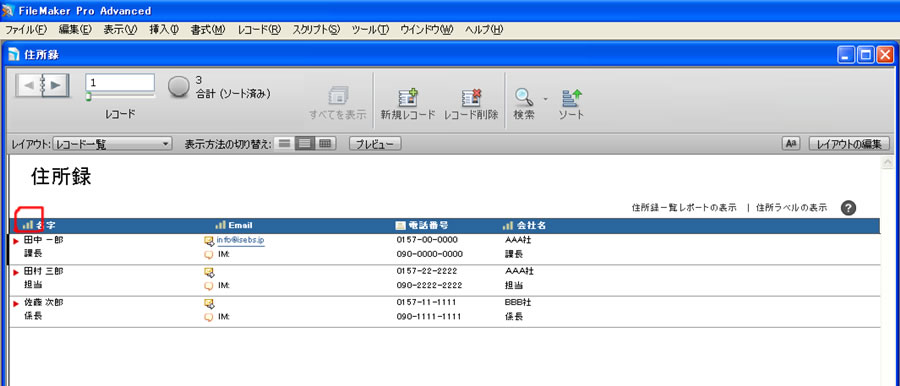The image size is (900, 386).
Task: Click the icon beside 電話番号 header
Action: click(x=401, y=225)
